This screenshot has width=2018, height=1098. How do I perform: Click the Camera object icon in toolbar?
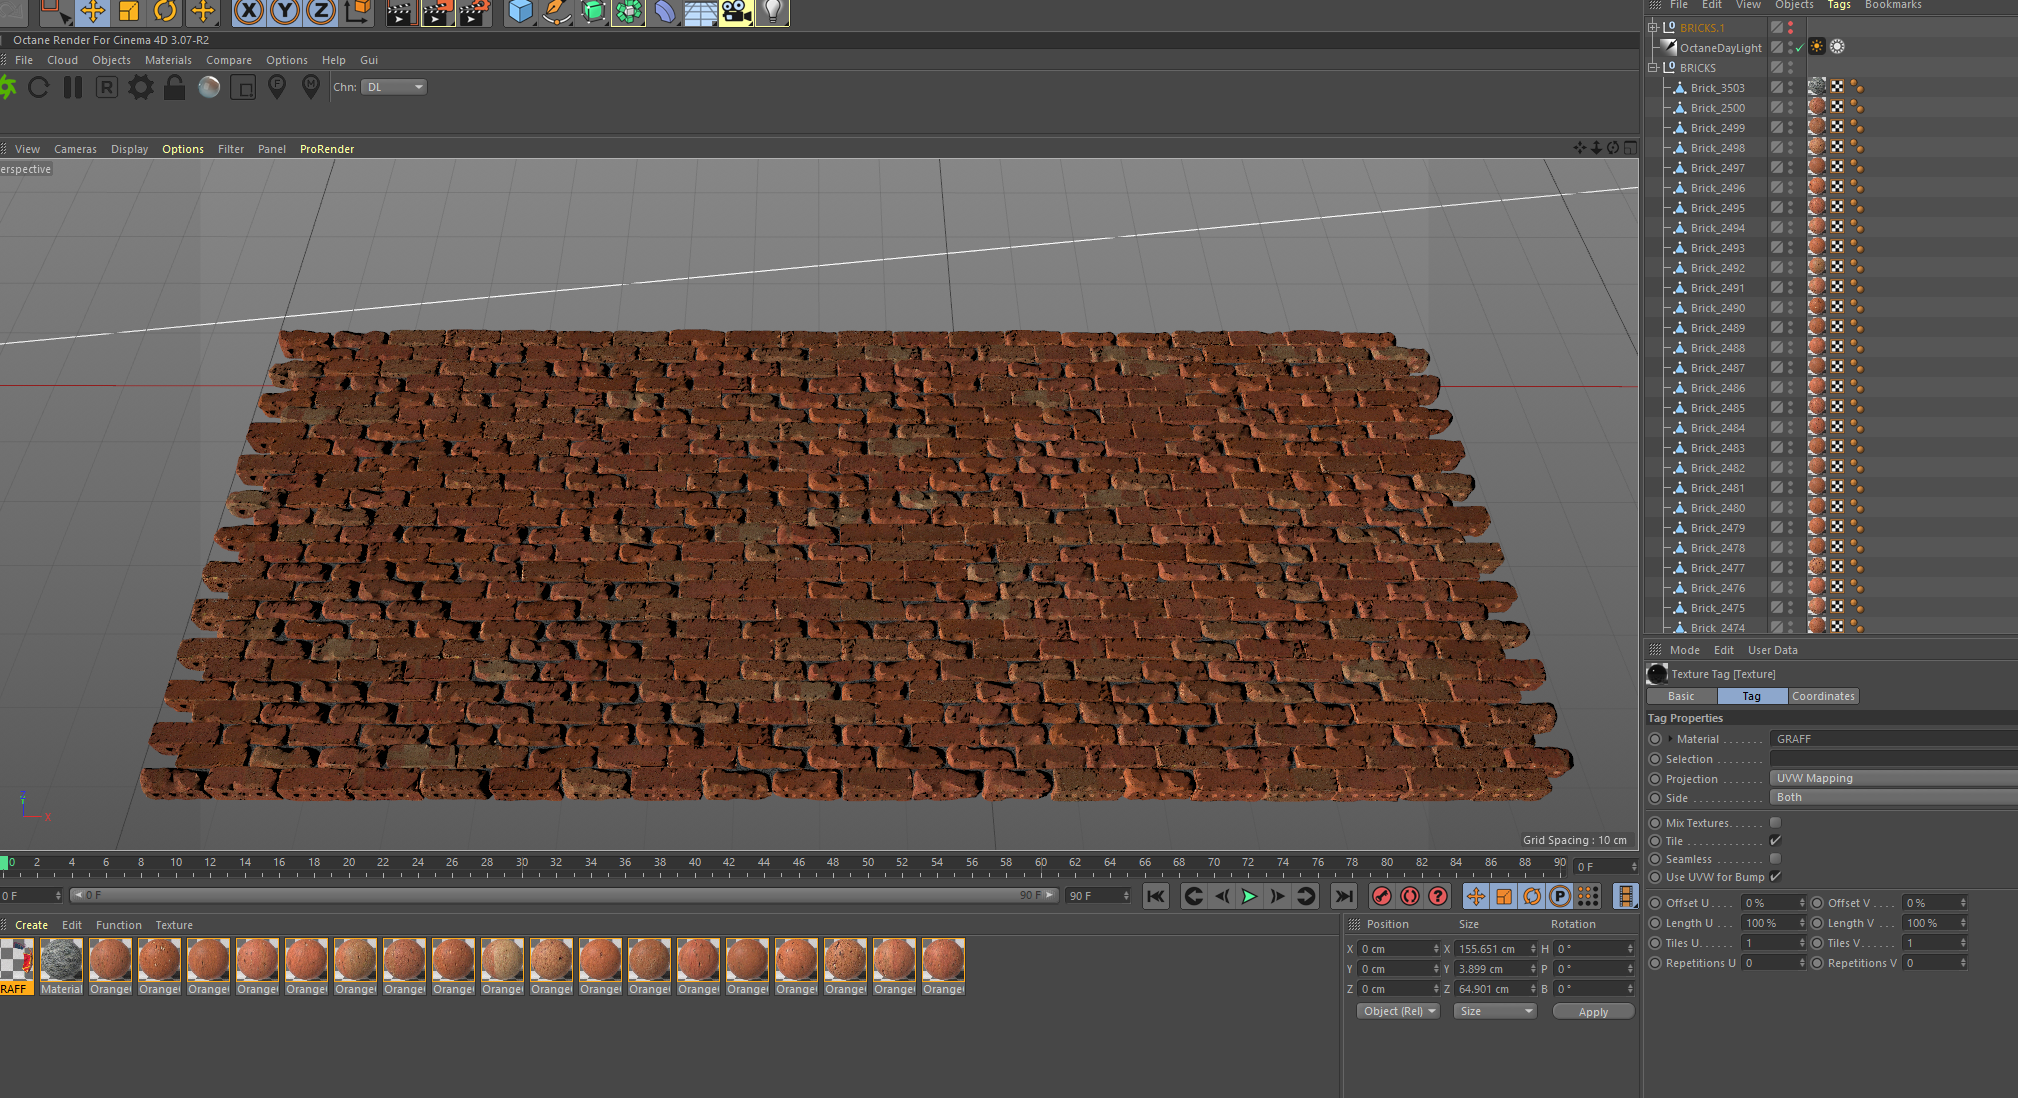click(736, 12)
